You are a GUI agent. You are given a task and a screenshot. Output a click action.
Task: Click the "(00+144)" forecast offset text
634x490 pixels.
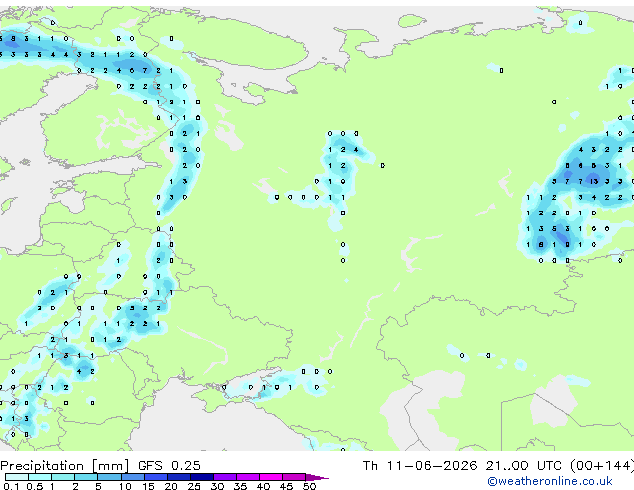tap(602, 466)
